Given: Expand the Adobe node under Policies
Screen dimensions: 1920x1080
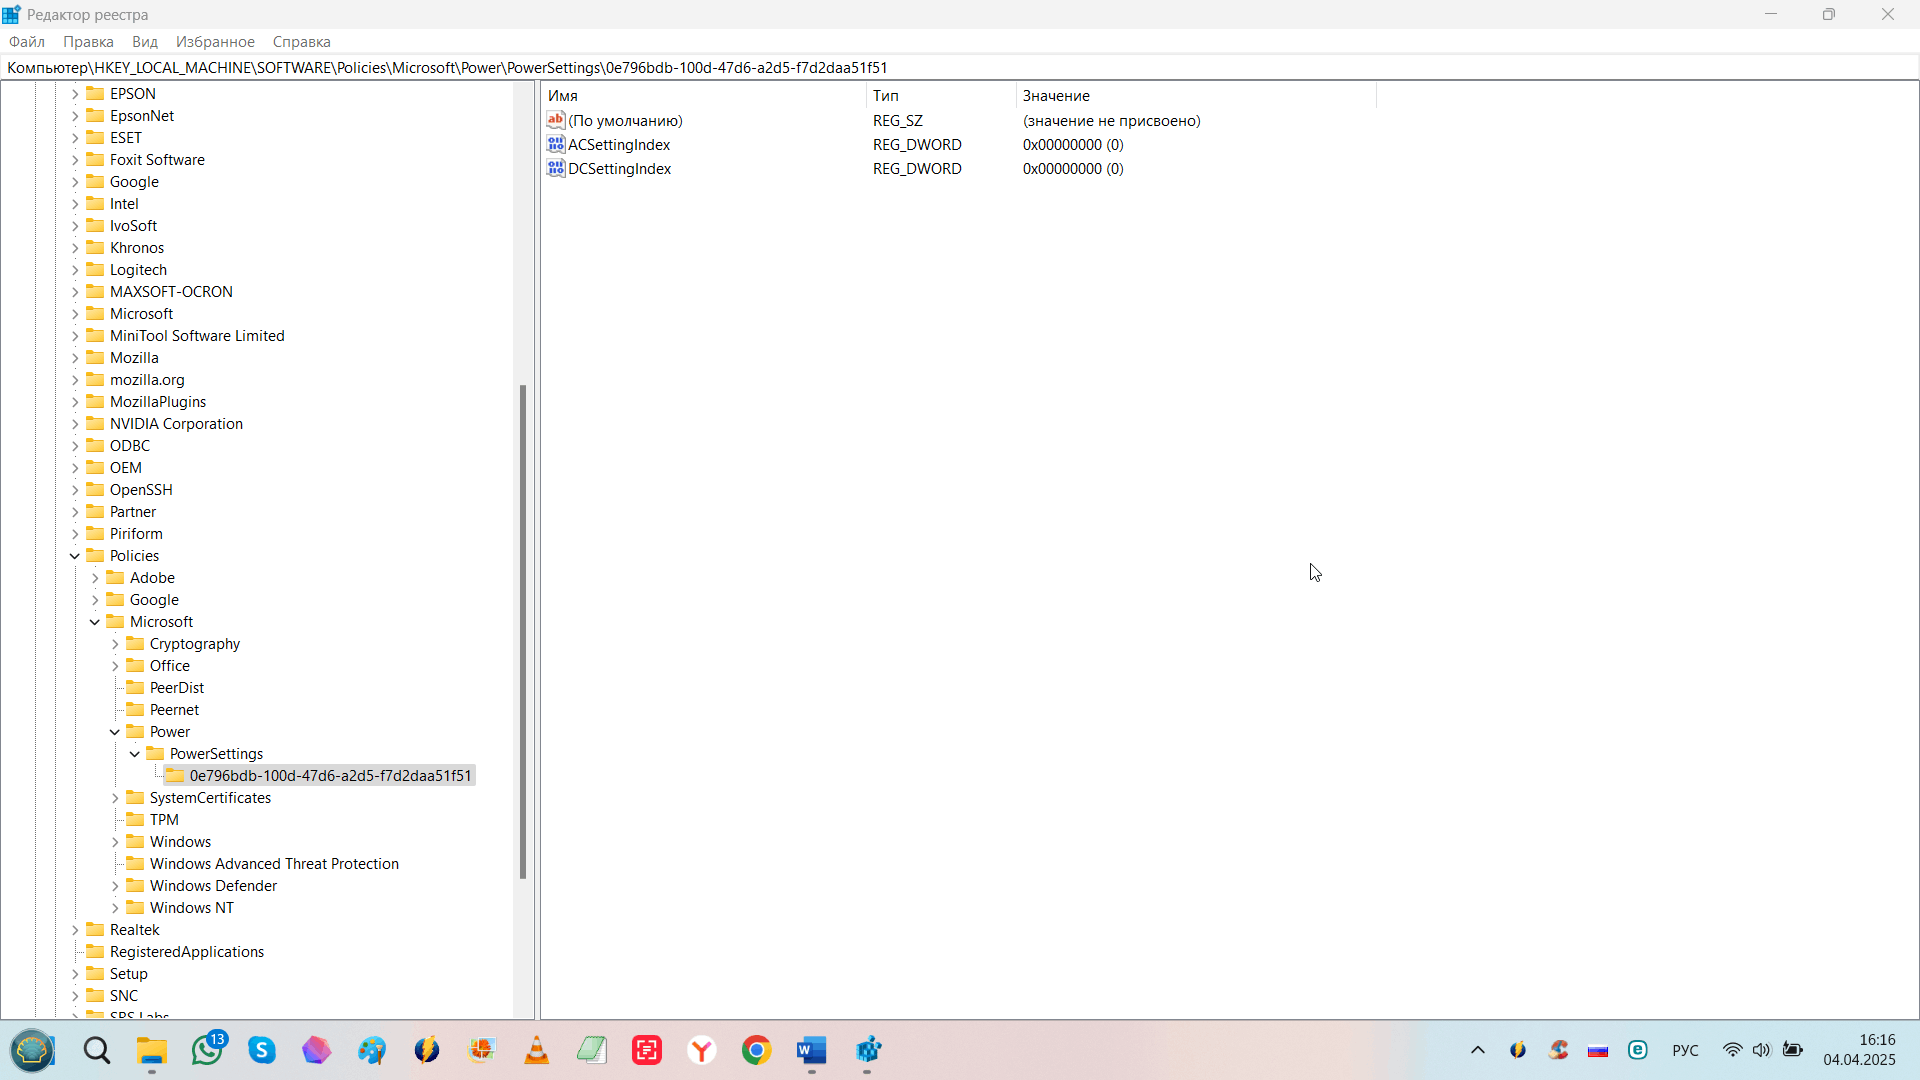Looking at the screenshot, I should (x=95, y=578).
